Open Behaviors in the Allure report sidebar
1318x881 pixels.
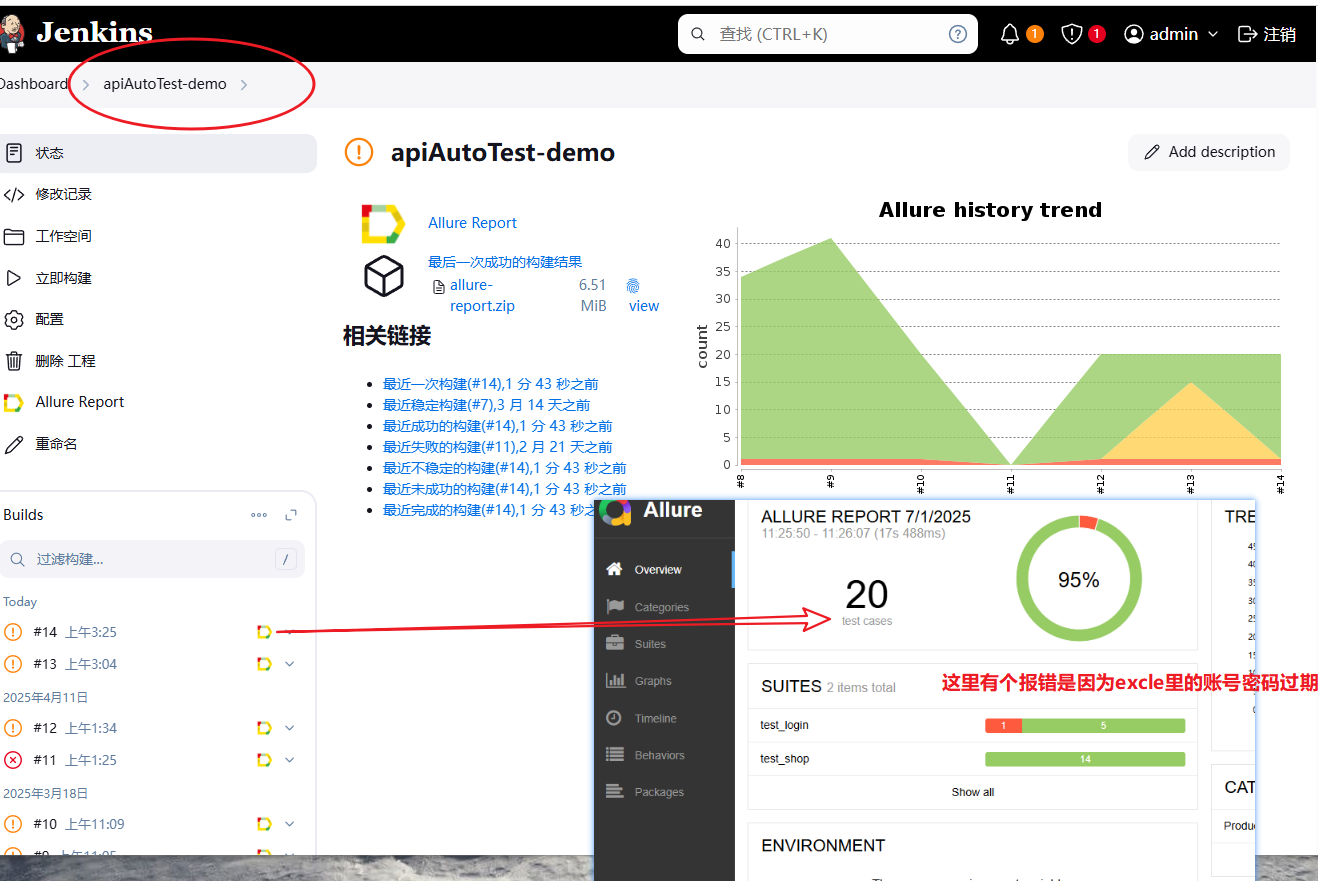(x=664, y=755)
